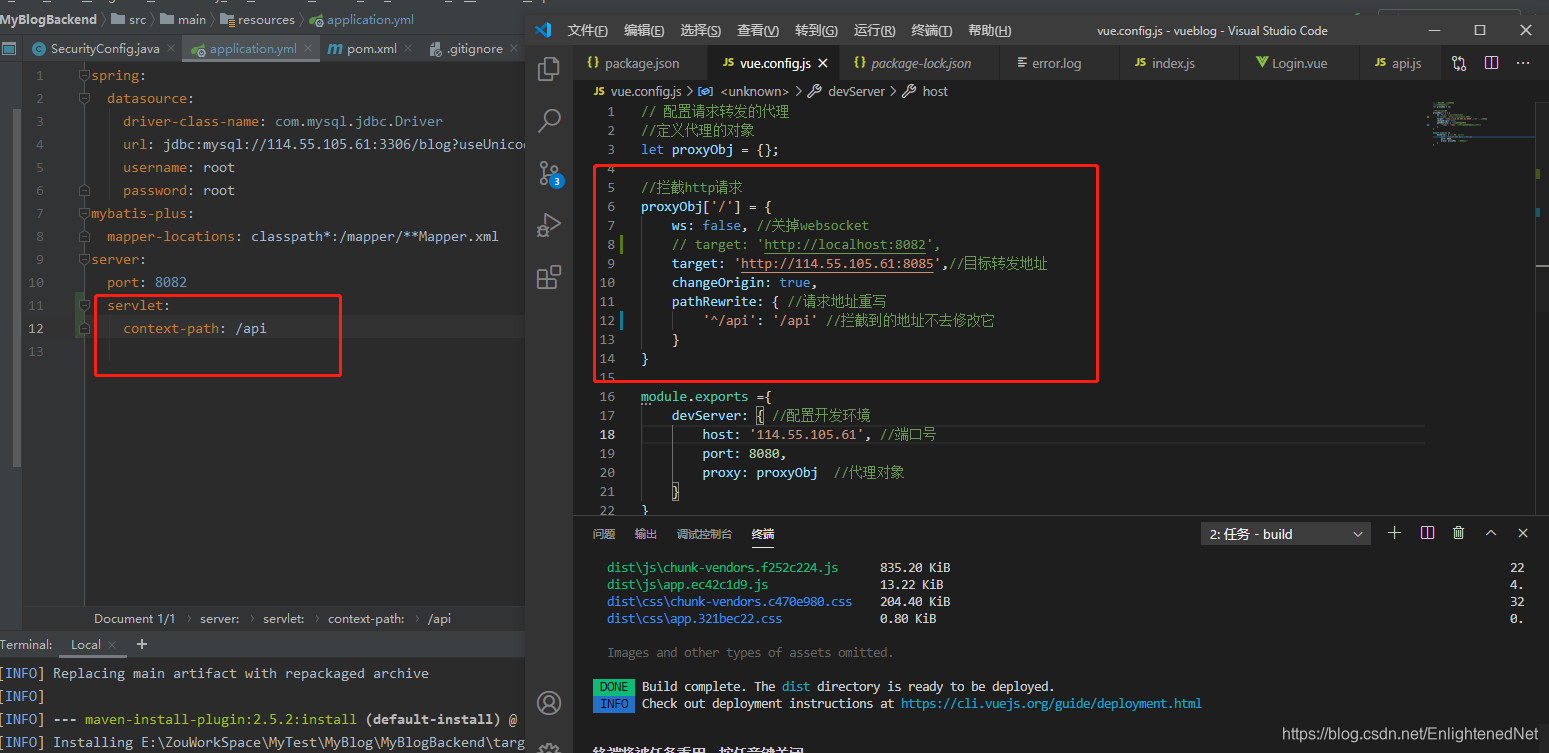Open the Extensions view in VS Code

point(549,277)
